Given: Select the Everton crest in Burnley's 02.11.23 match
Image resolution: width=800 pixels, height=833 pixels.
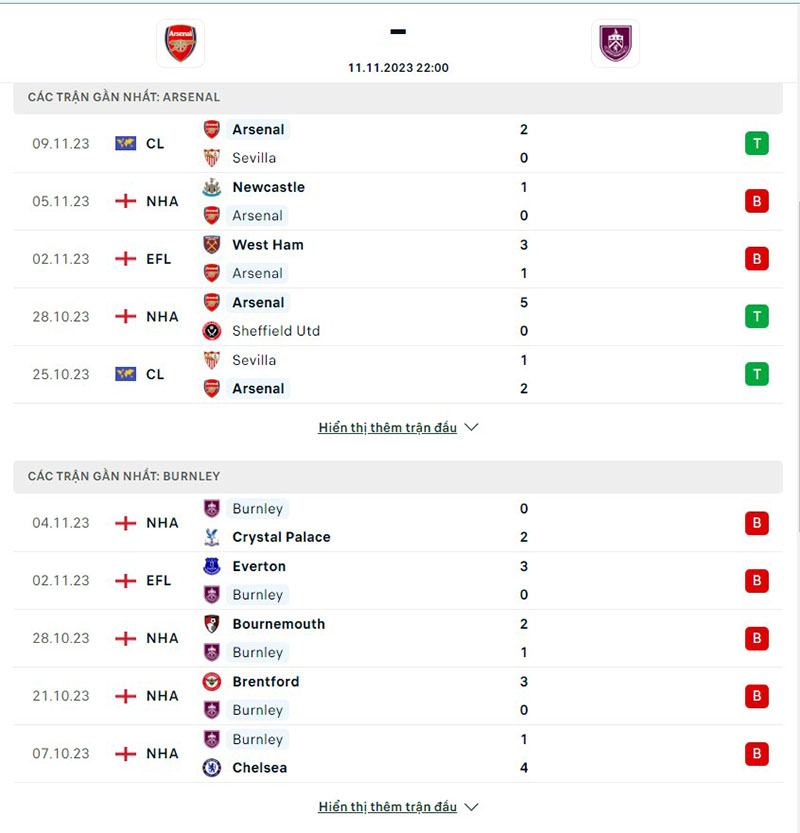Looking at the screenshot, I should pyautogui.click(x=211, y=566).
